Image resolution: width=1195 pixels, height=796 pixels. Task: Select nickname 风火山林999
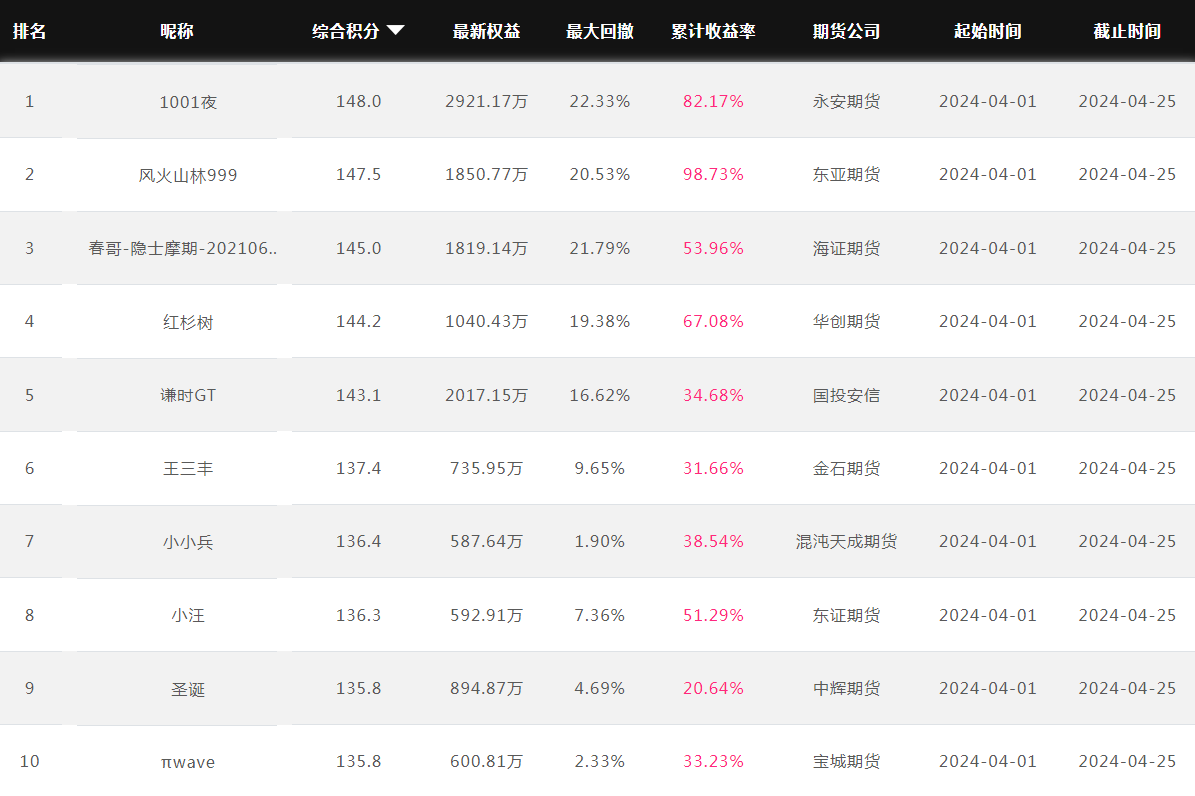(188, 175)
